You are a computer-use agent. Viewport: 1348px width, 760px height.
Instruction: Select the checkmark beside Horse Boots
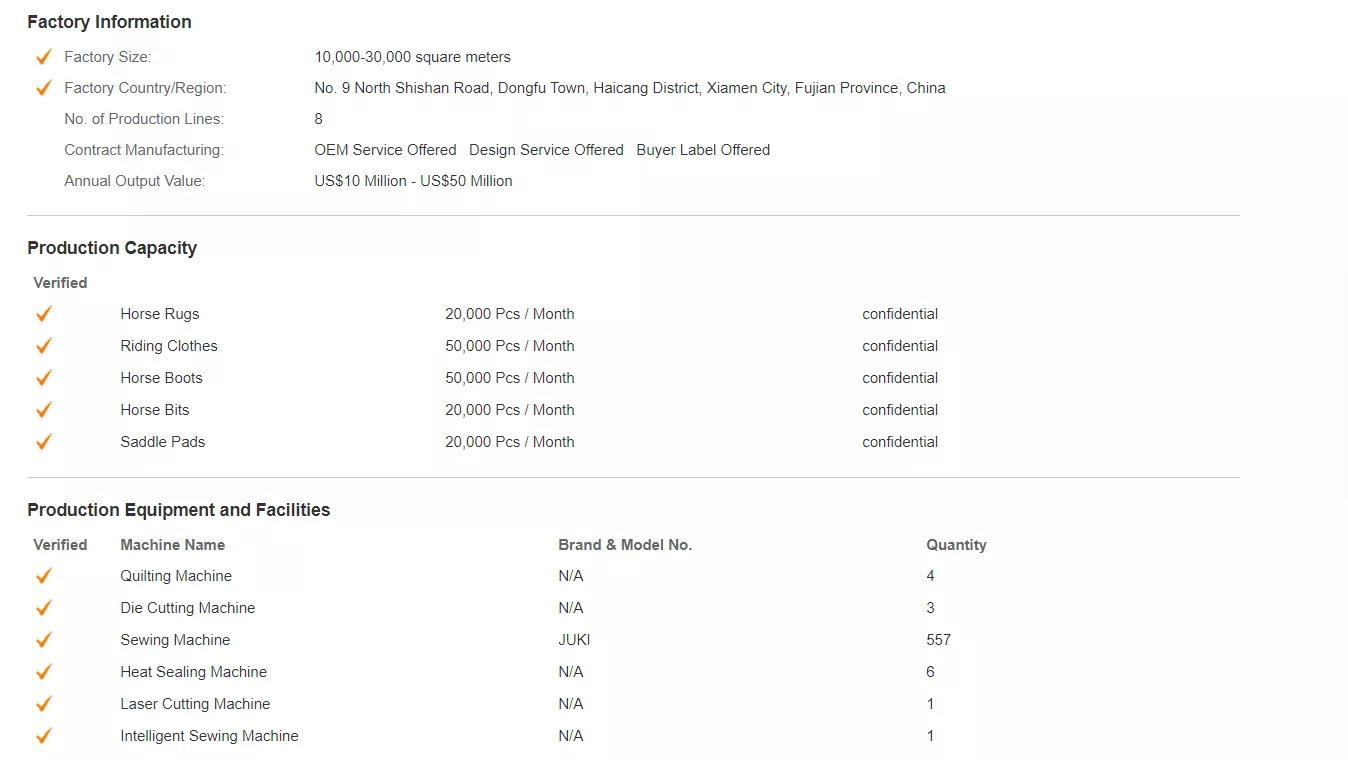point(44,378)
